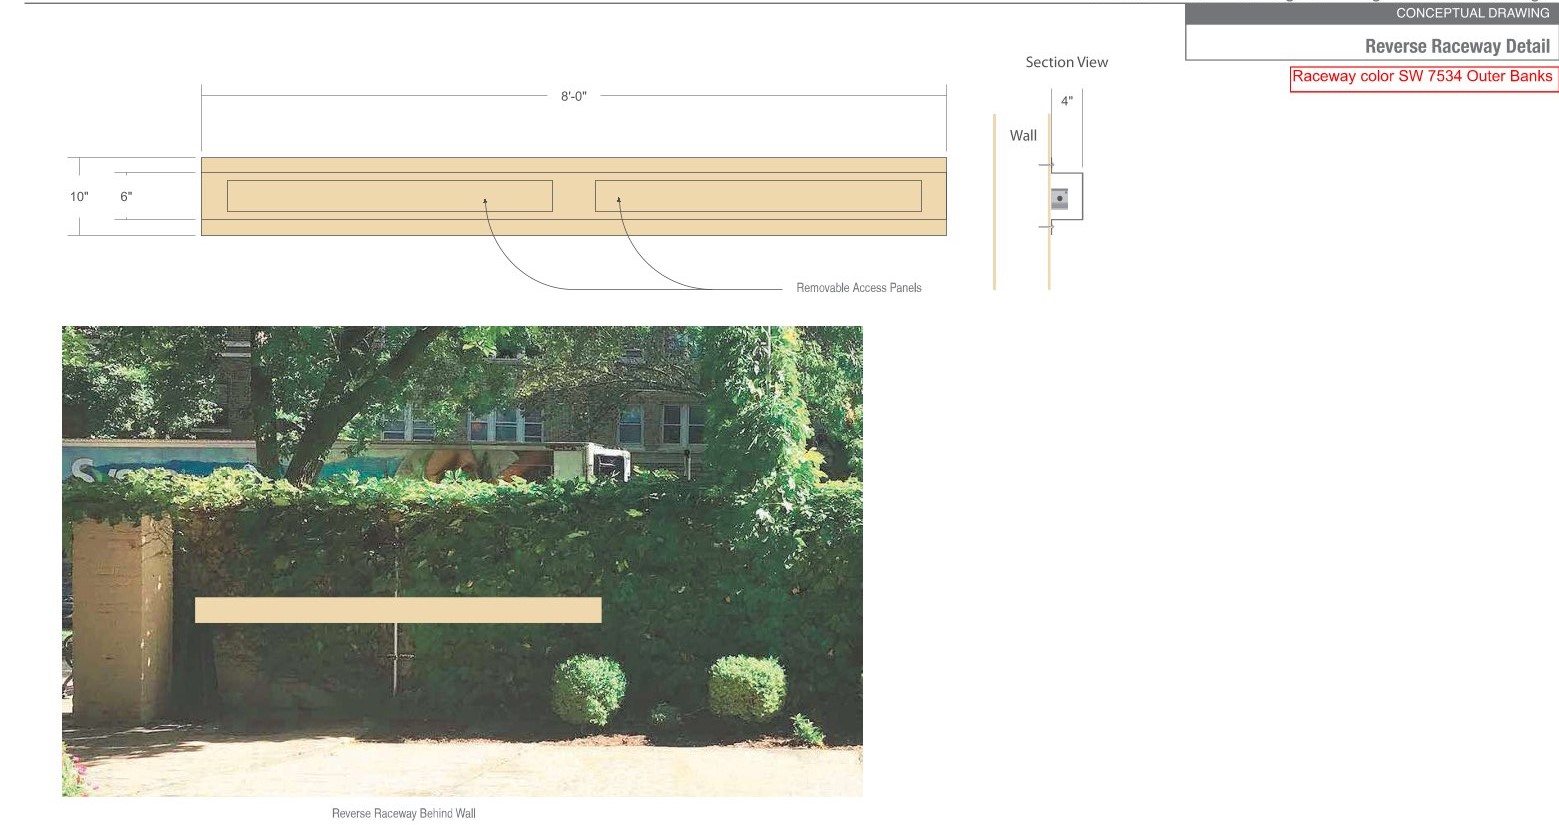Click the left round shrub in photo
Viewport: 1559px width, 825px height.
click(x=588, y=688)
